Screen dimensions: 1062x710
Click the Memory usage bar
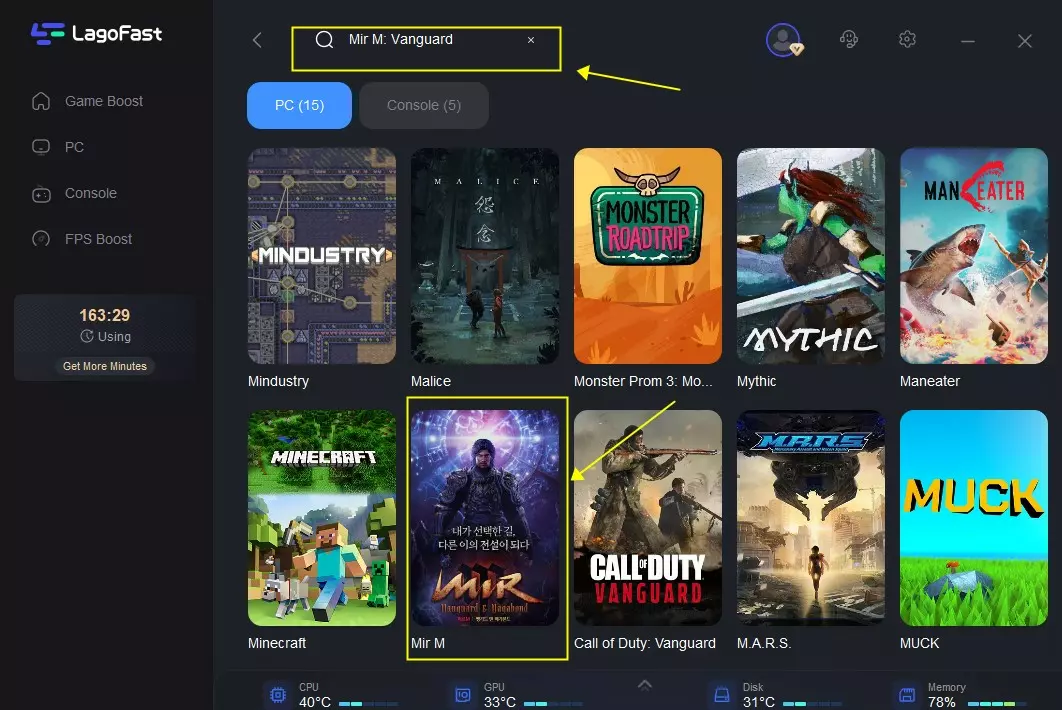point(996,704)
